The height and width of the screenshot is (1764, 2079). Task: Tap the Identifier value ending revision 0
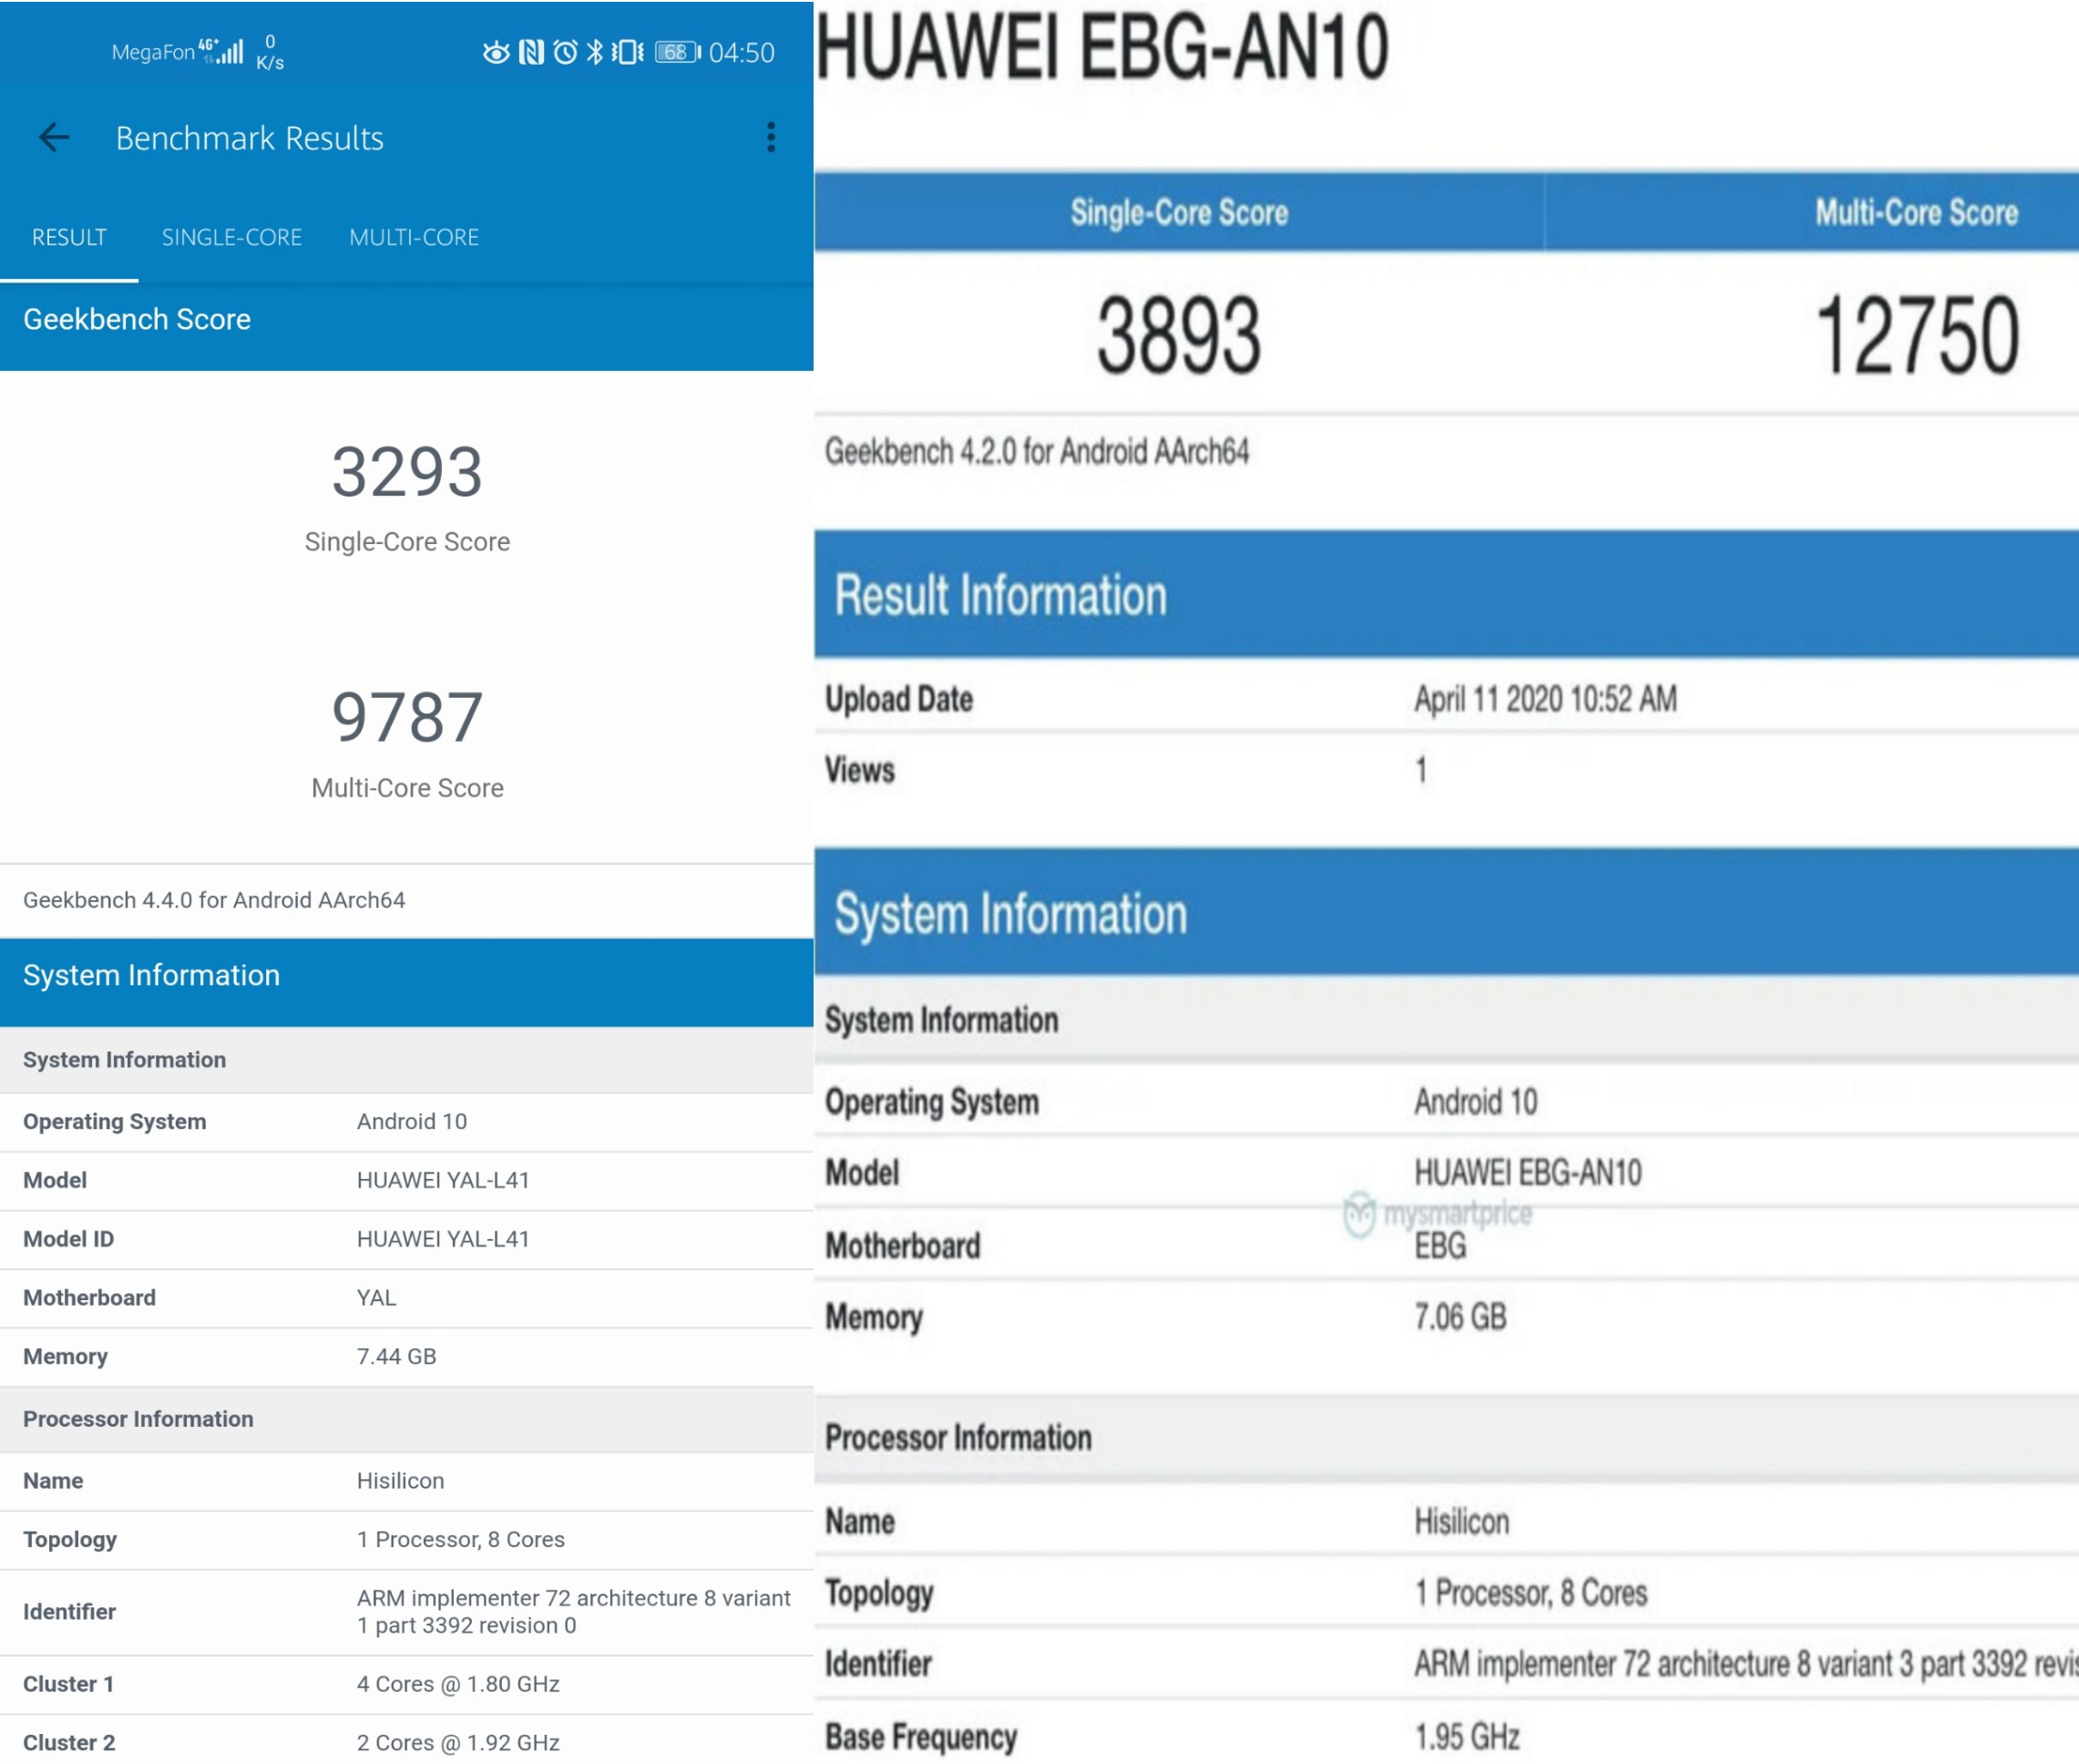[574, 1612]
